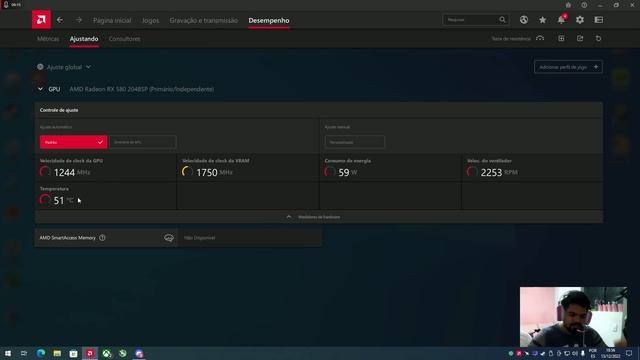Toggle the sidebar panel layout icon
This screenshot has height=360, width=640.
(x=598, y=20)
